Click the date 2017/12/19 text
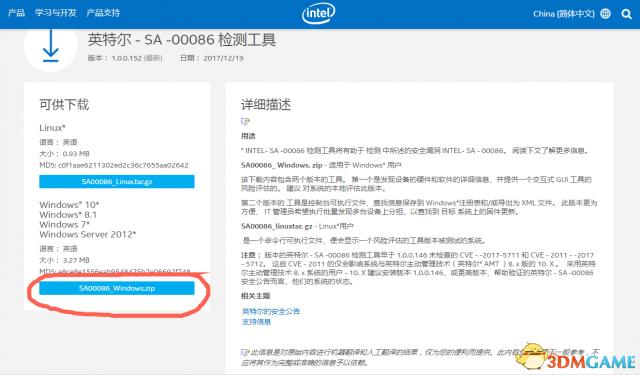 point(211,58)
